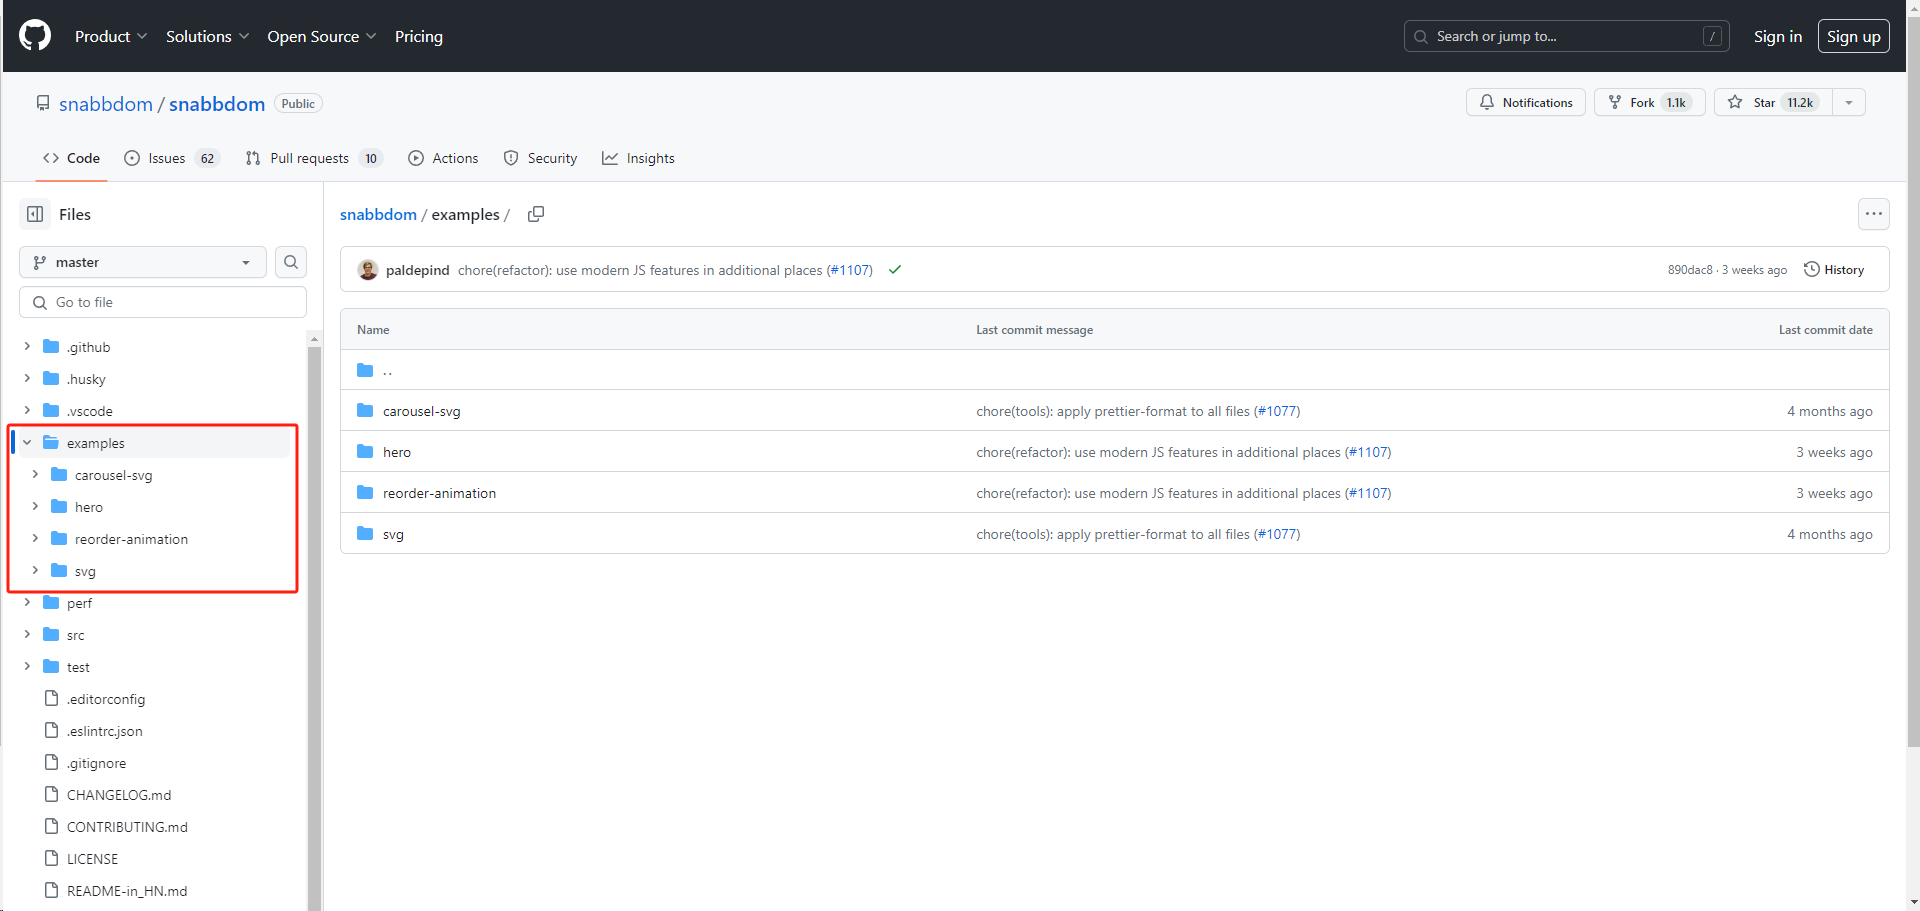Click the Search or jump to field
The width and height of the screenshot is (1920, 911).
pyautogui.click(x=1566, y=36)
